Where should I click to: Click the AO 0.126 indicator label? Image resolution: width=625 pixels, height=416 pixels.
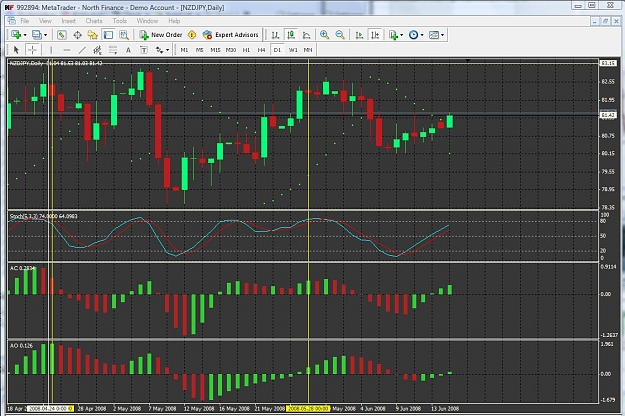click(21, 345)
